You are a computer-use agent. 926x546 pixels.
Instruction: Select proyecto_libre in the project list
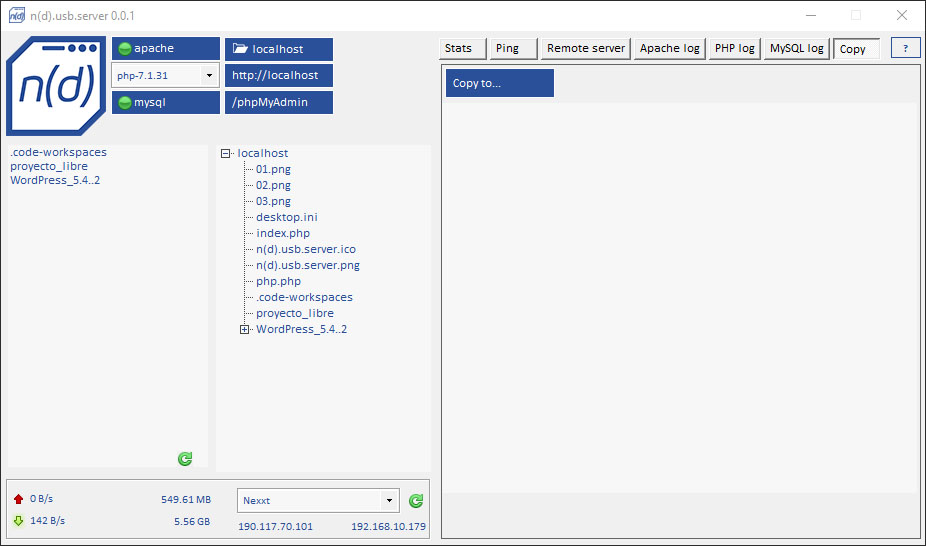pos(49,166)
